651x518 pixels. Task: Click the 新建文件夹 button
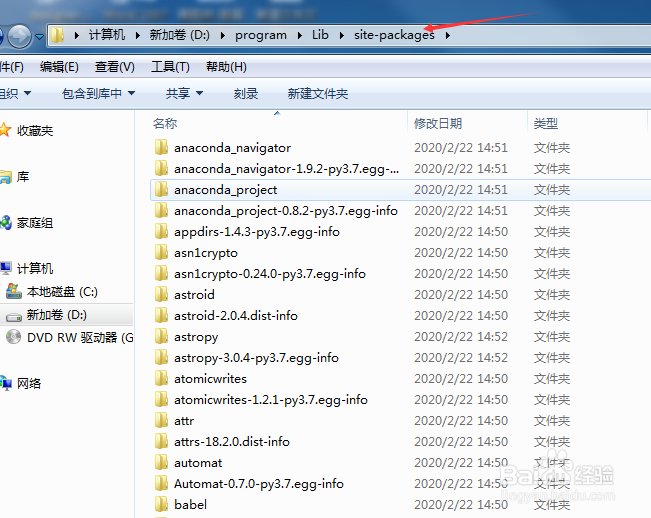point(318,94)
